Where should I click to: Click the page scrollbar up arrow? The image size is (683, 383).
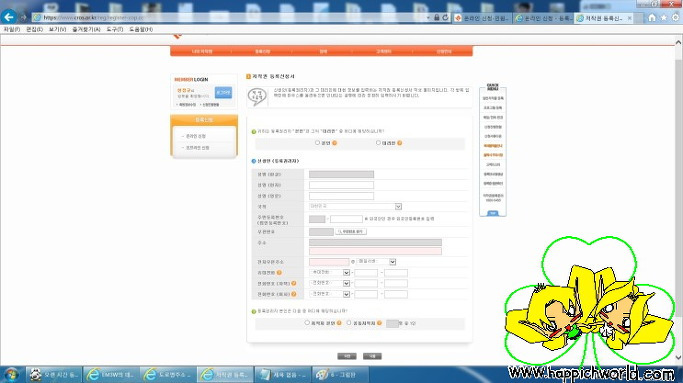[x=678, y=42]
